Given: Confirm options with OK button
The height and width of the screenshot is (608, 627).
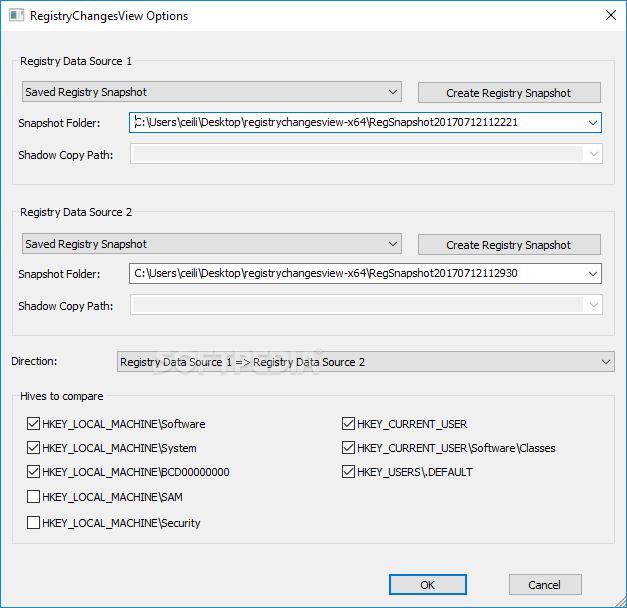Looking at the screenshot, I should pos(427,585).
